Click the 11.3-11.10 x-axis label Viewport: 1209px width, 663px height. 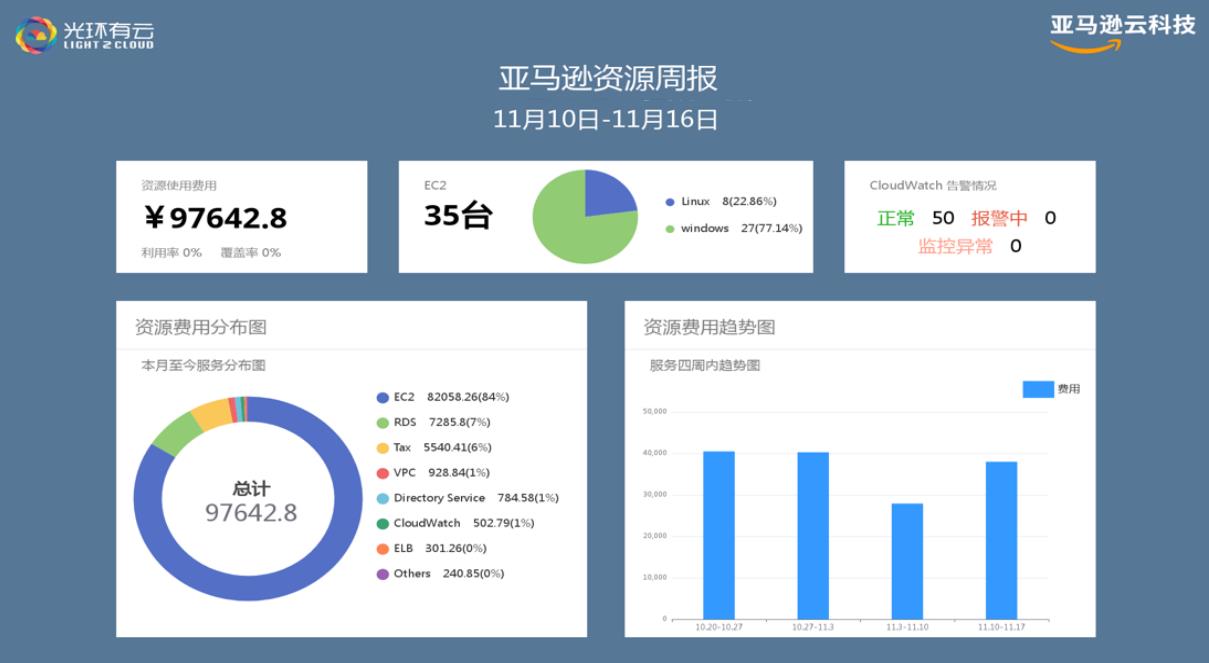click(907, 628)
